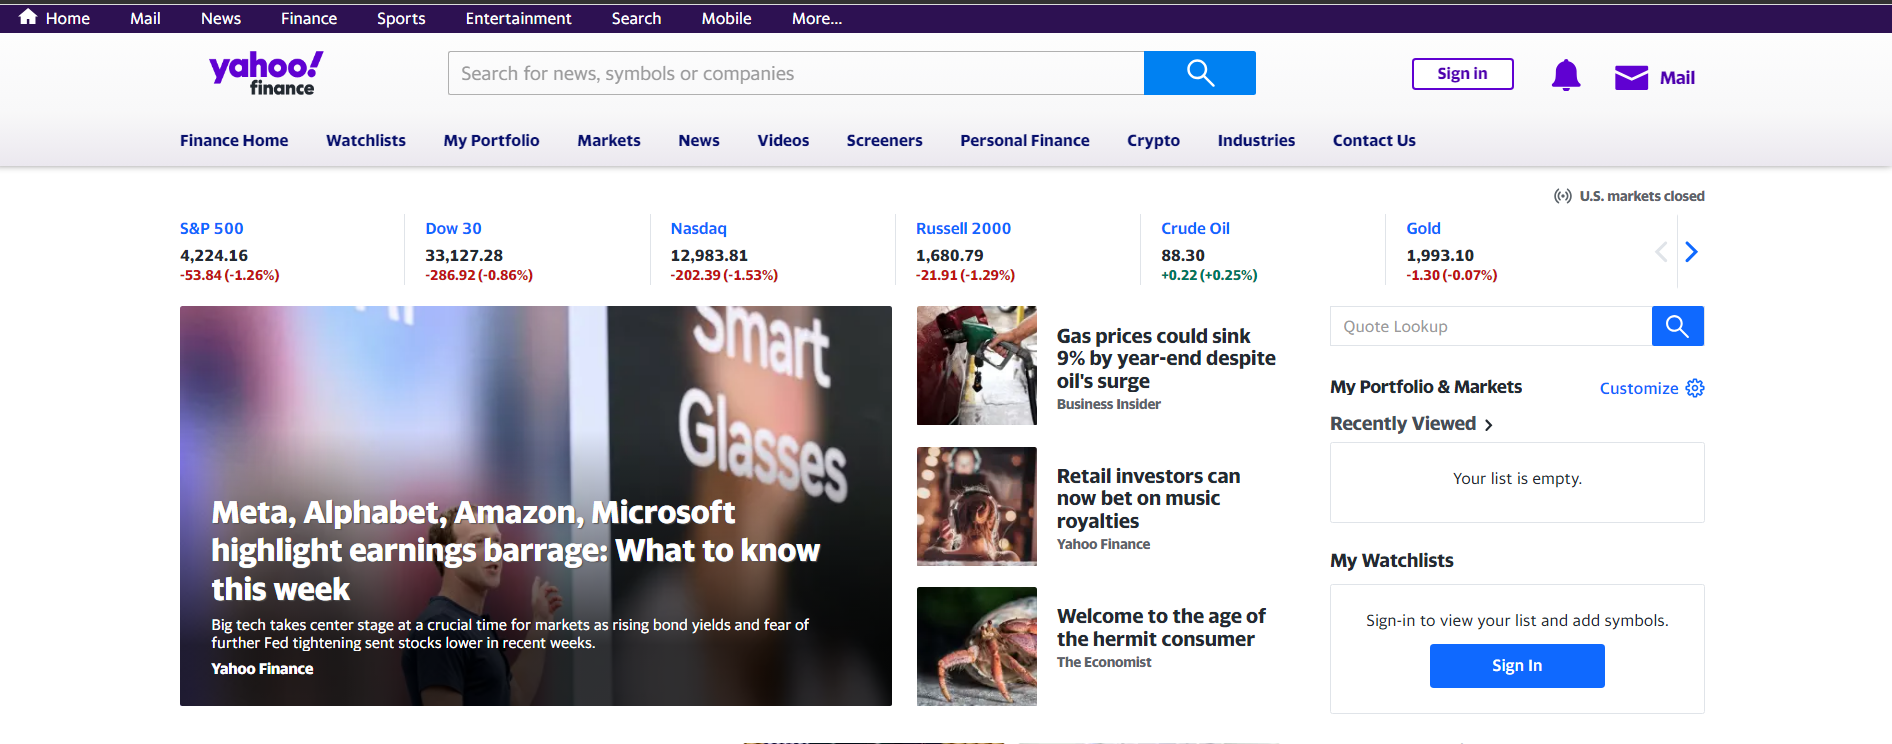The width and height of the screenshot is (1892, 744).
Task: Click the previous arrow in market ticker
Action: pyautogui.click(x=1661, y=252)
